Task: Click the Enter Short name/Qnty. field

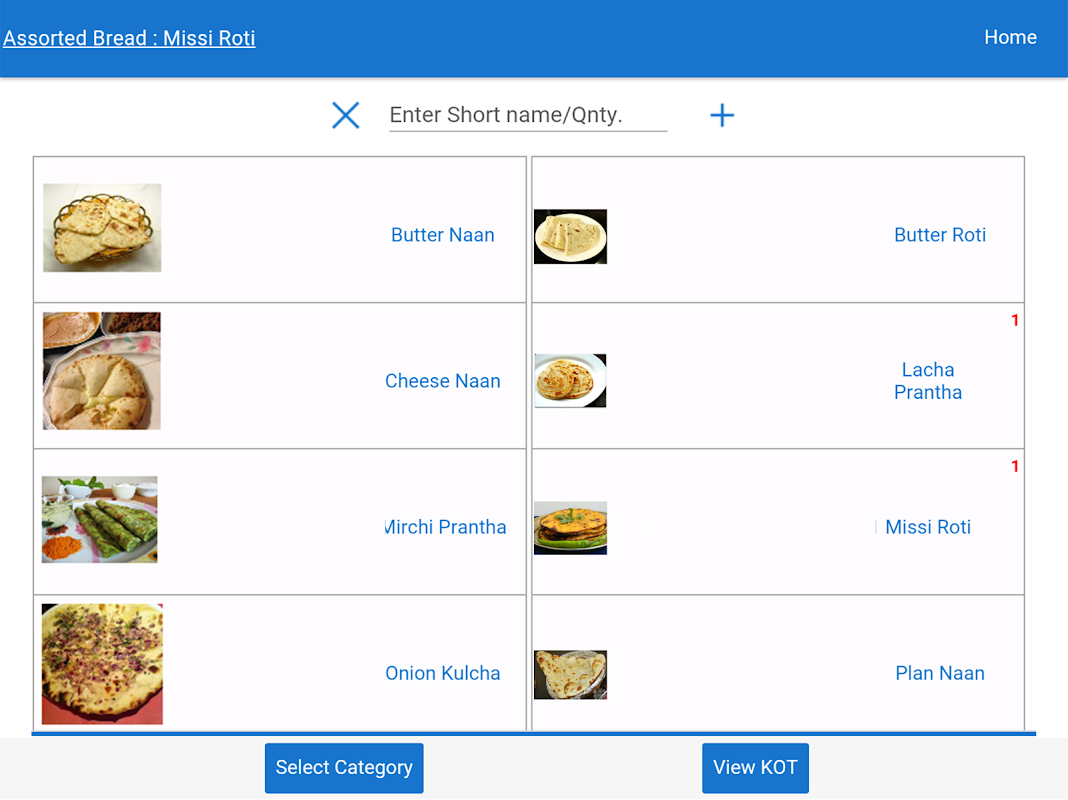Action: tap(527, 115)
